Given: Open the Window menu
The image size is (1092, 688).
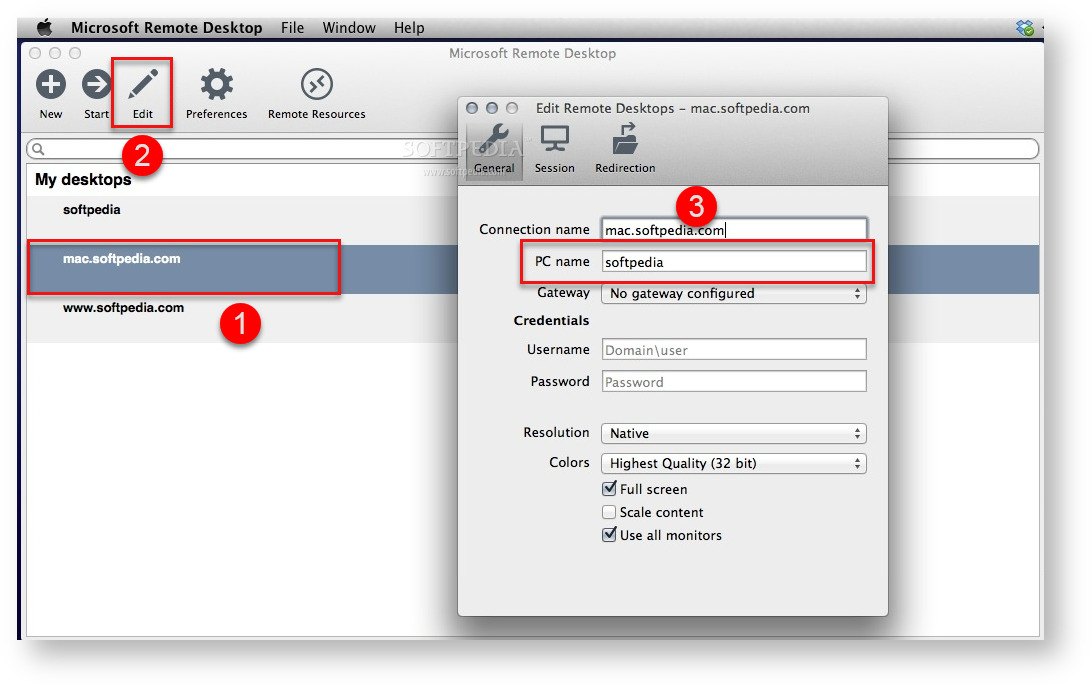Looking at the screenshot, I should pos(349,28).
